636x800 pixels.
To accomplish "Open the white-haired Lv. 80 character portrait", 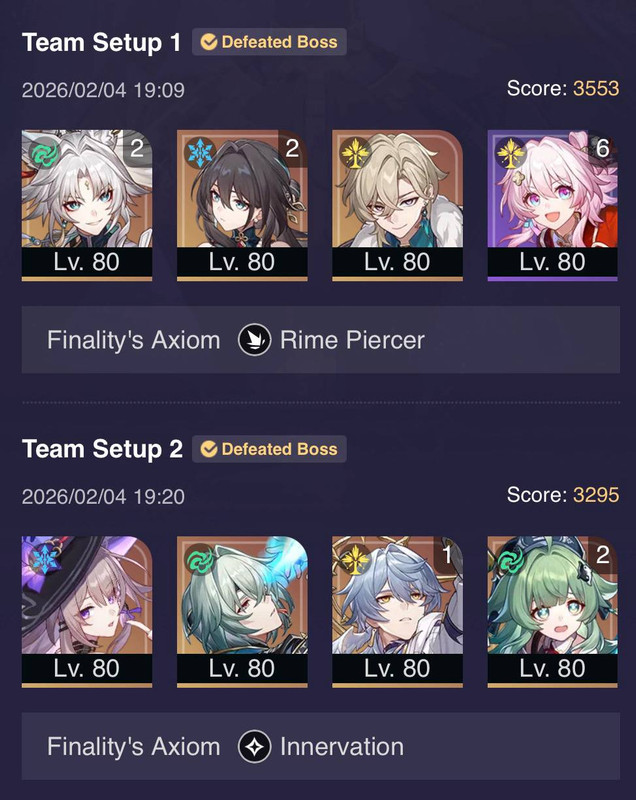I will pos(87,205).
